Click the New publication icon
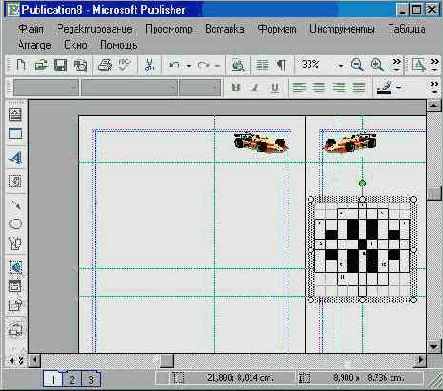Screen dimensions: 443x391 pos(21,65)
